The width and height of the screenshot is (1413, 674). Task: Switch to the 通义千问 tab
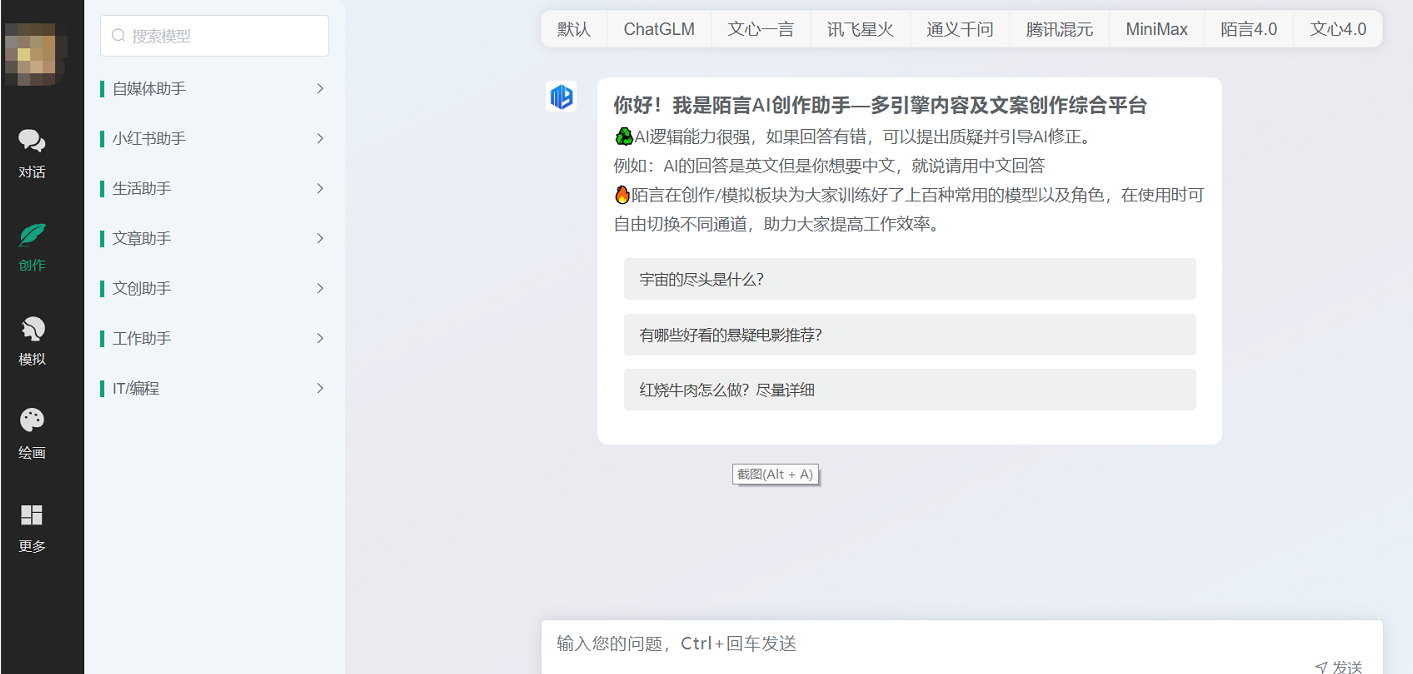[960, 29]
